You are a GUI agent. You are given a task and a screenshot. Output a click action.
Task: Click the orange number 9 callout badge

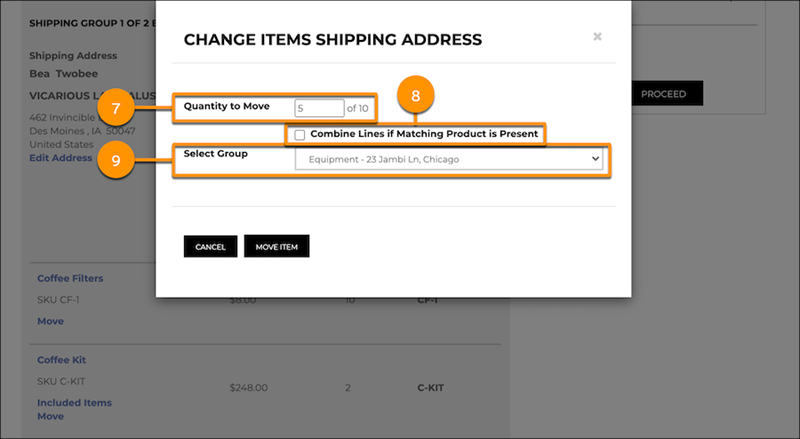point(116,161)
